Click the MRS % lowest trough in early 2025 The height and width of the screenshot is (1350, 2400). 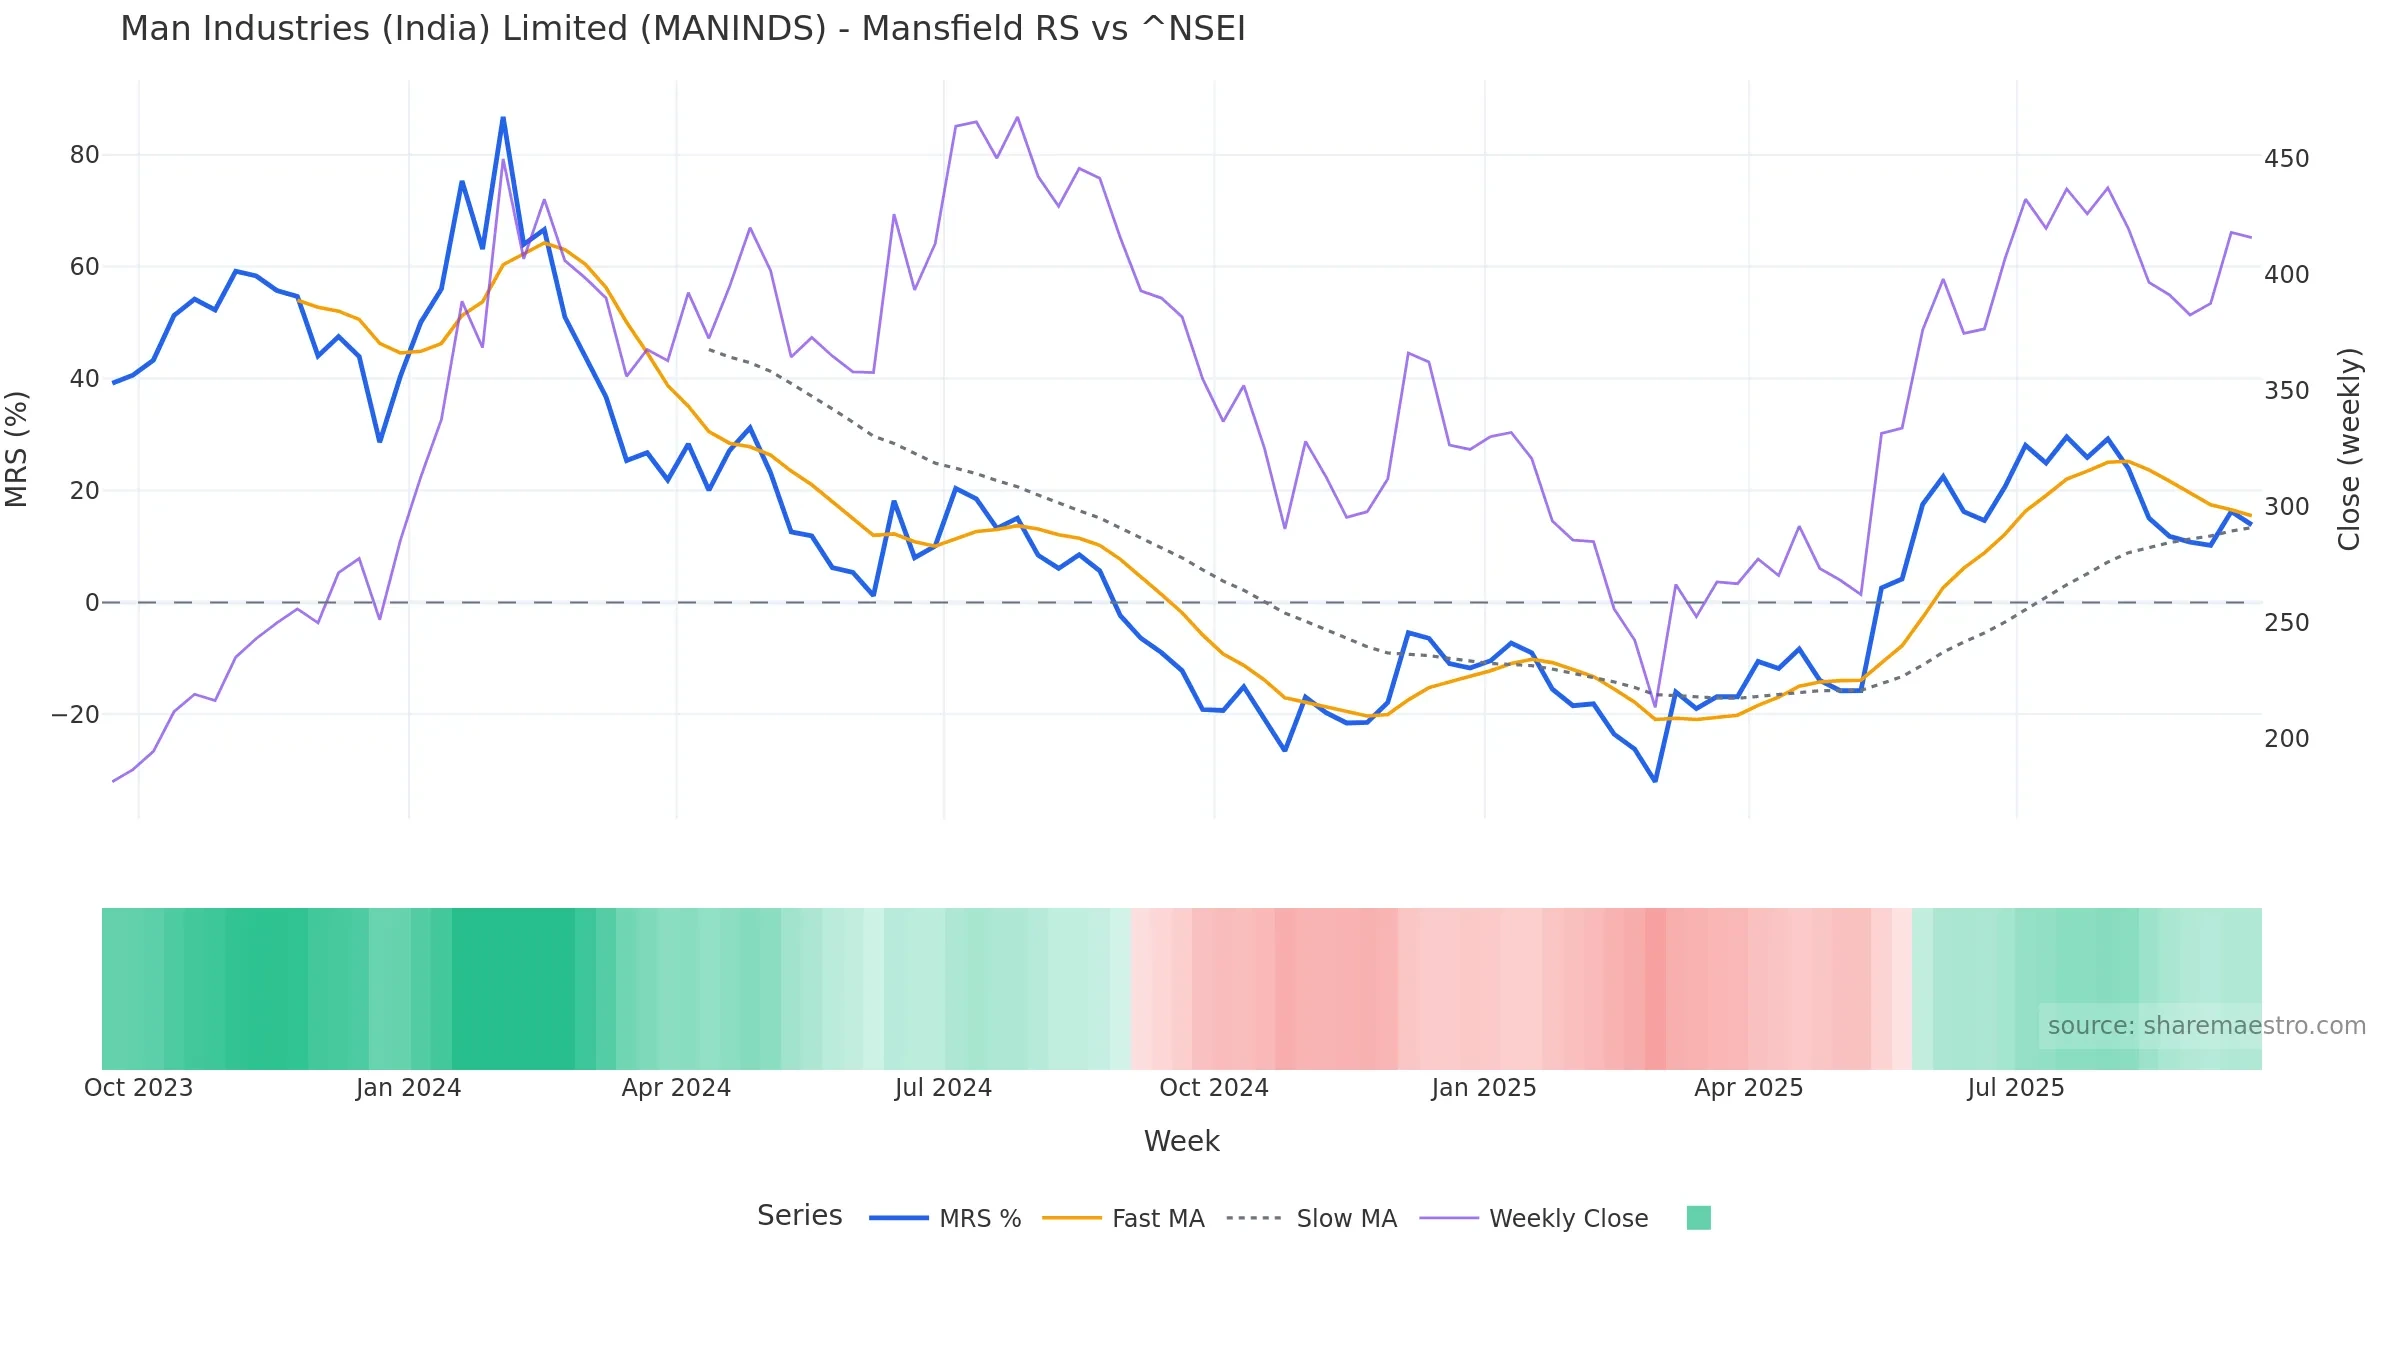[x=1655, y=781]
